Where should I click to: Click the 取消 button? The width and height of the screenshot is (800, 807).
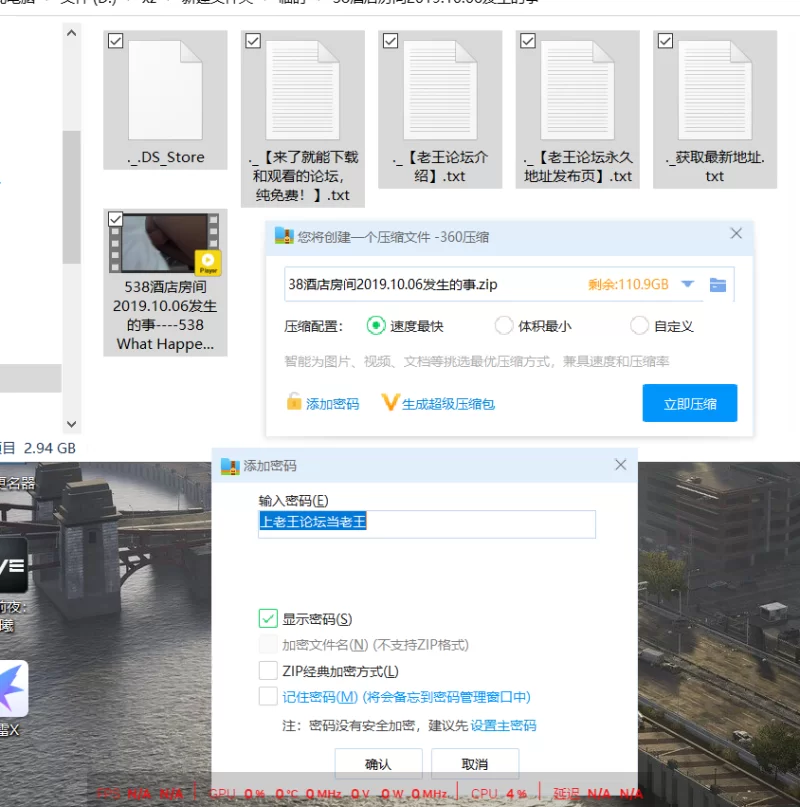pos(475,764)
